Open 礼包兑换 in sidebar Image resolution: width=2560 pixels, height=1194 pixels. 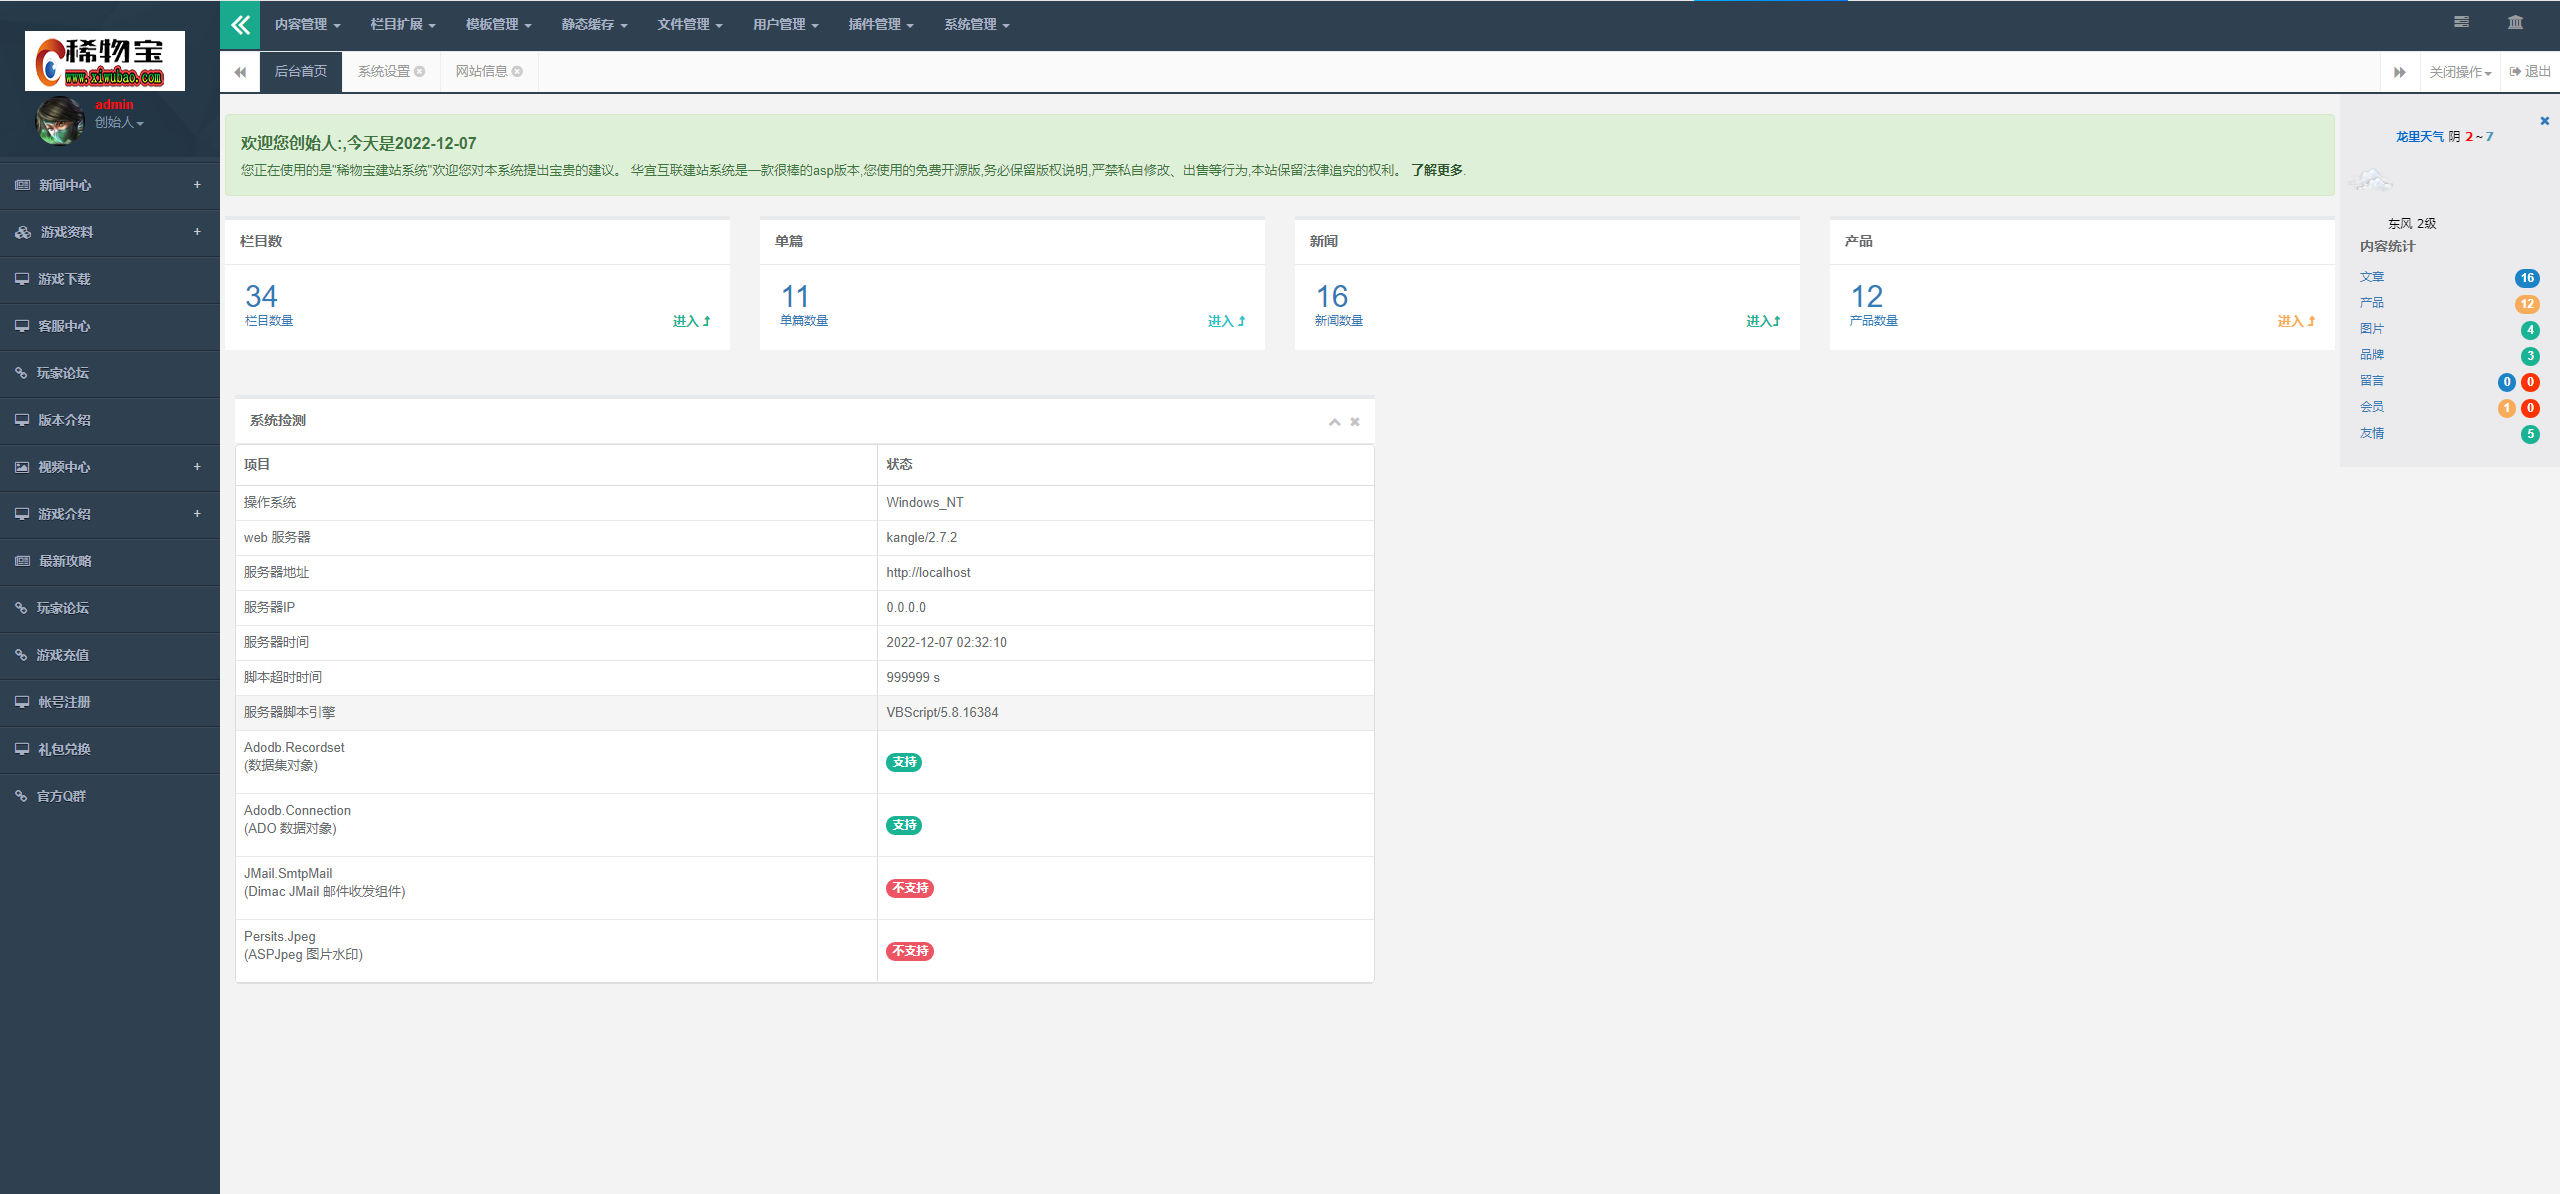coord(110,749)
